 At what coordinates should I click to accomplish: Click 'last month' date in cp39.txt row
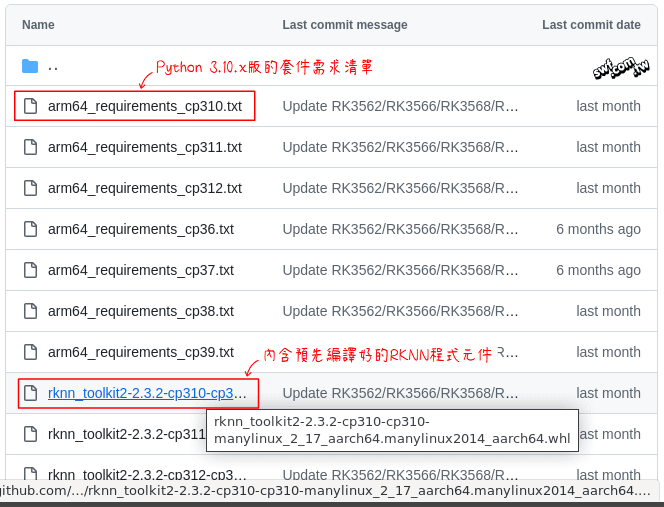pyautogui.click(x=608, y=352)
